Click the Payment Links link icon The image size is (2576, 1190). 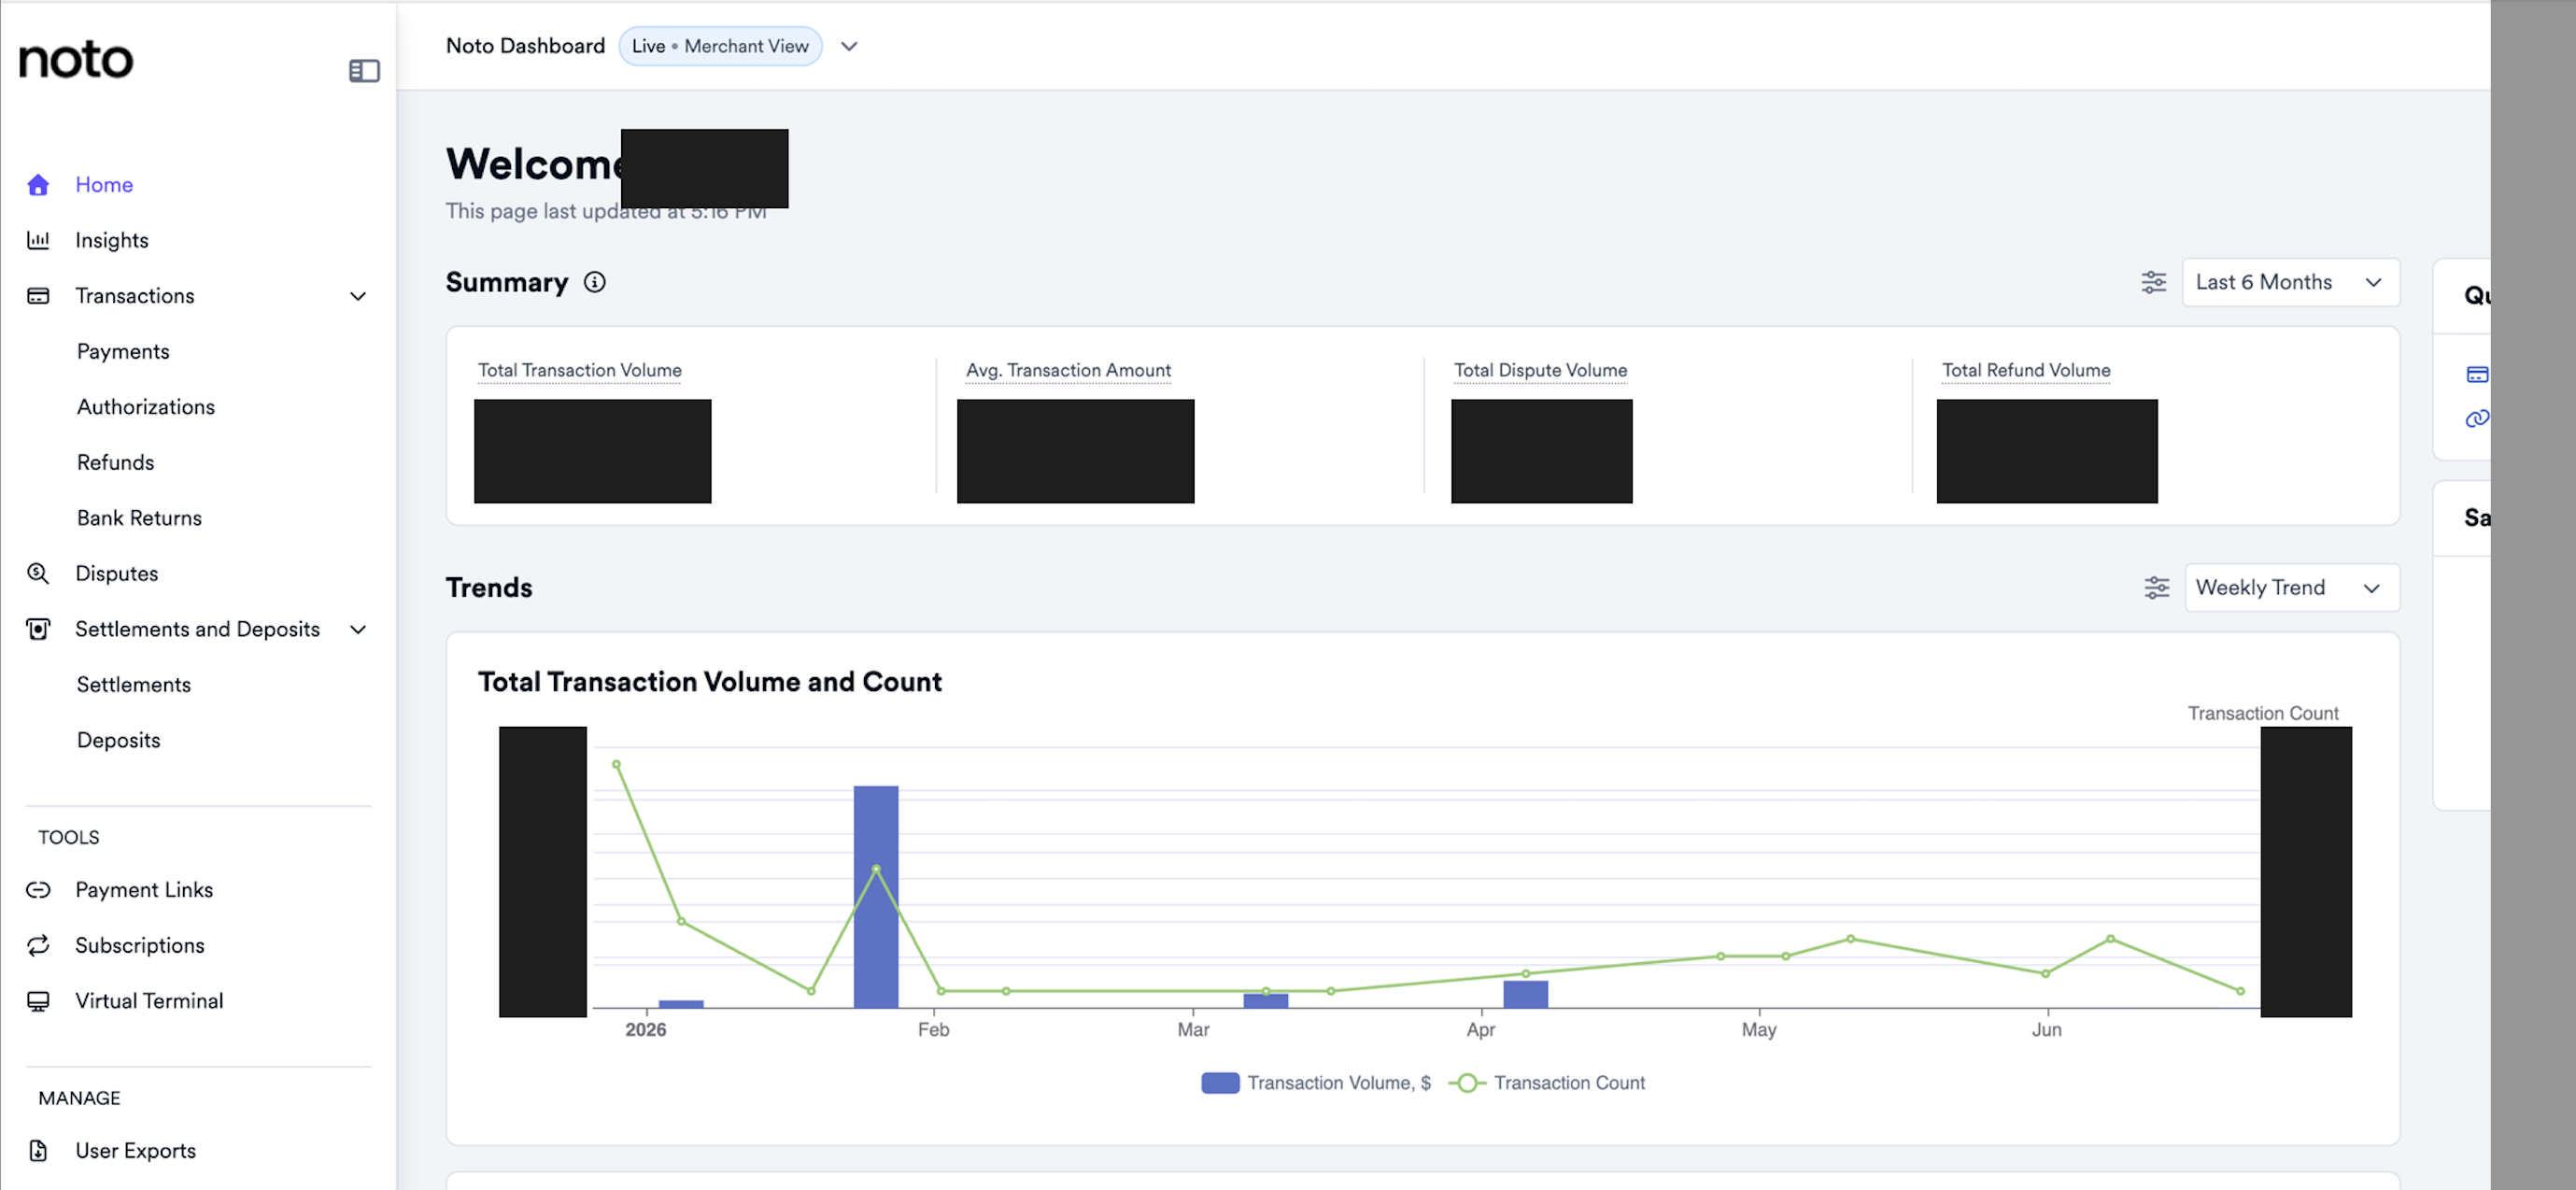(38, 890)
